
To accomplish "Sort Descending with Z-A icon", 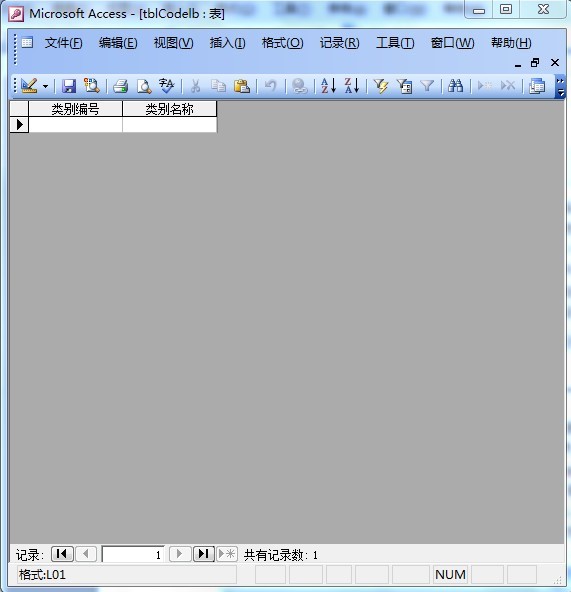I will tap(352, 86).
